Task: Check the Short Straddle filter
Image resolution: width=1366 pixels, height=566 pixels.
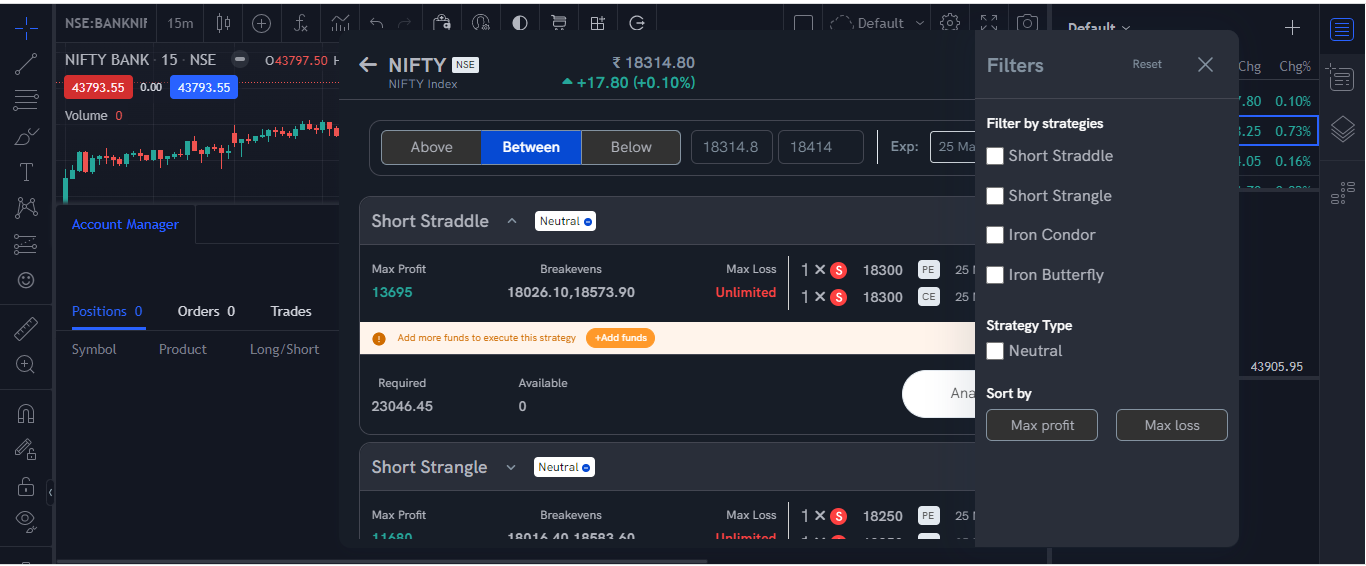Action: coord(995,156)
